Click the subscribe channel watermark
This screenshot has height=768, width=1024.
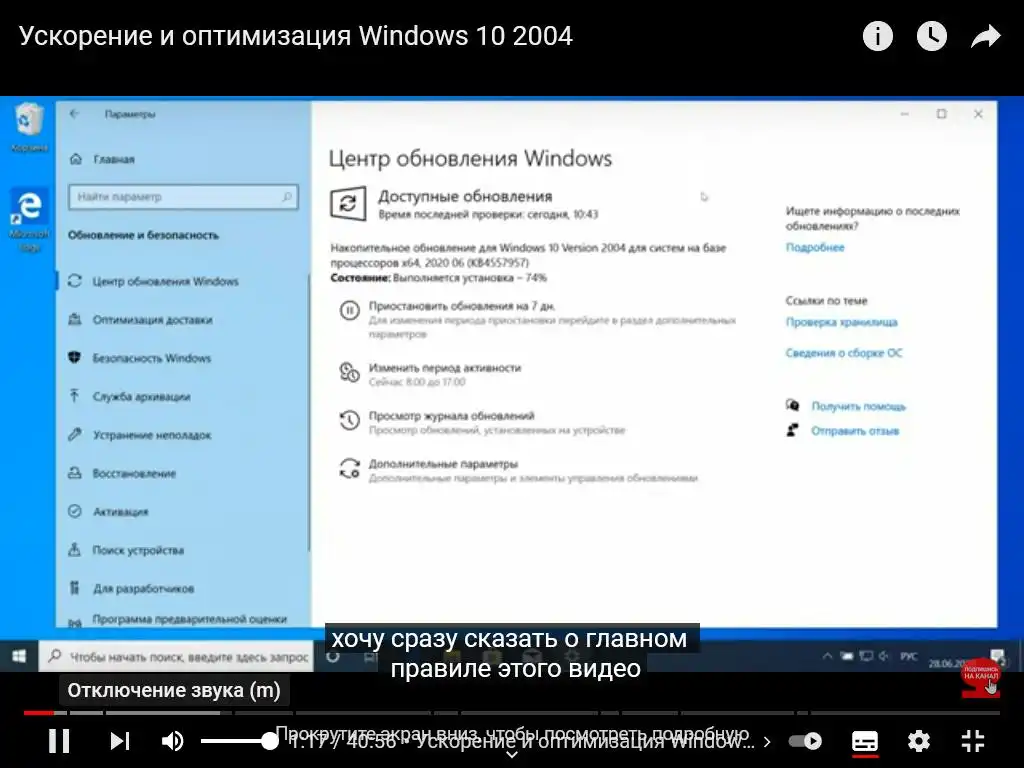(x=981, y=677)
